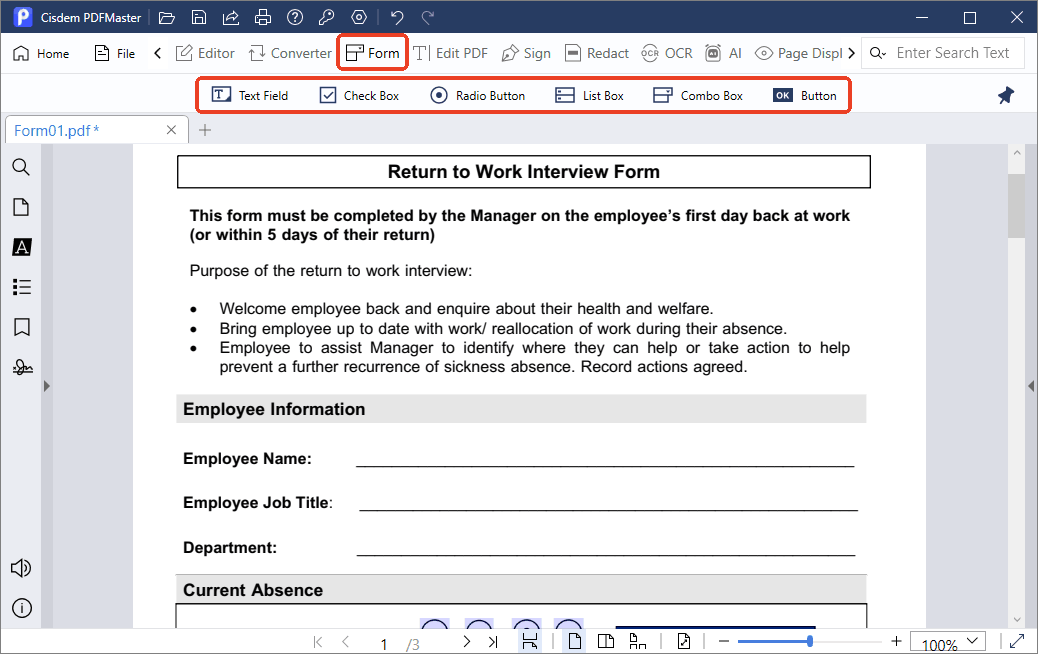Show previous ribbon tabs with left chevron

tap(158, 53)
